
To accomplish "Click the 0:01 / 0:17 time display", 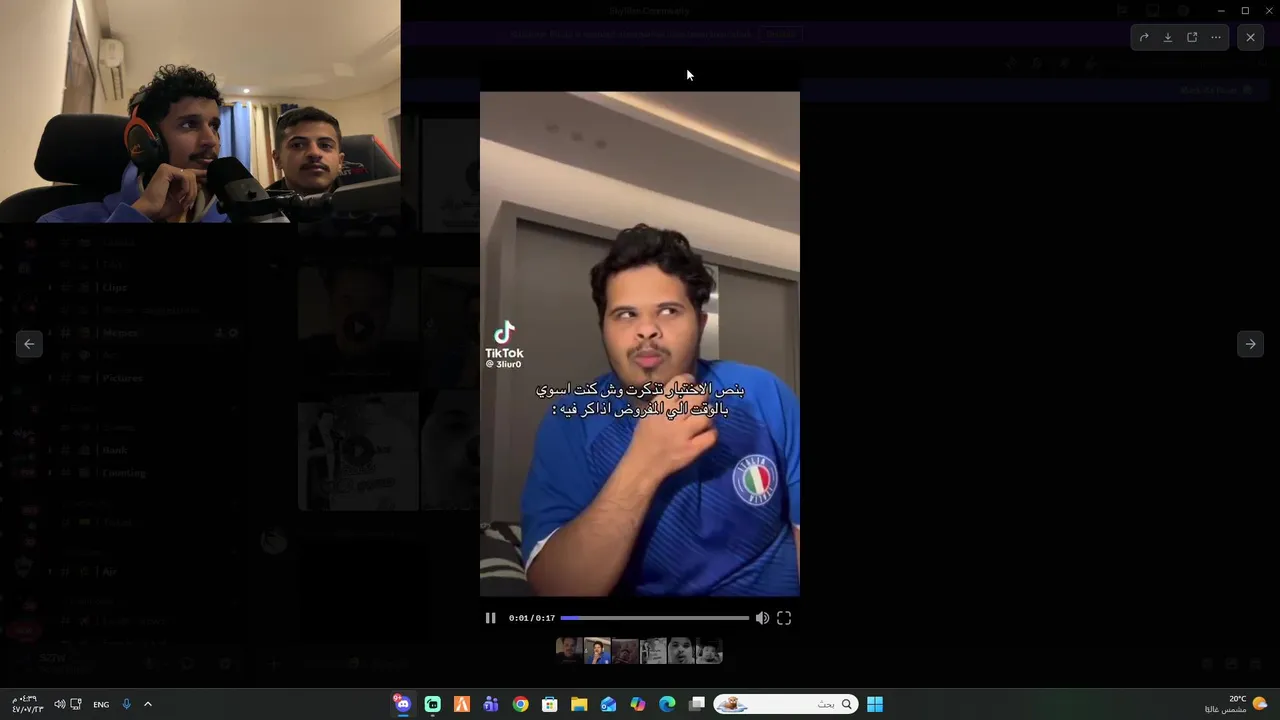I will pyautogui.click(x=531, y=618).
